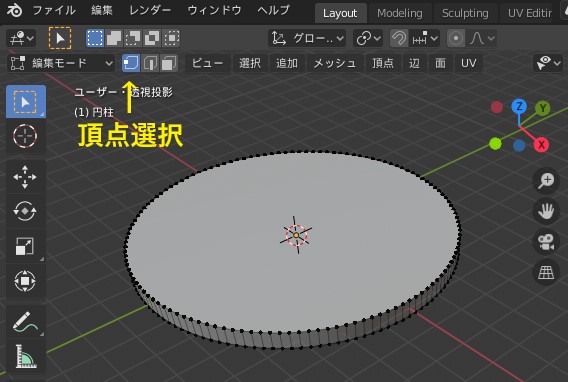Open the ファイル menu
Viewport: 568px width, 382px height.
tap(54, 11)
